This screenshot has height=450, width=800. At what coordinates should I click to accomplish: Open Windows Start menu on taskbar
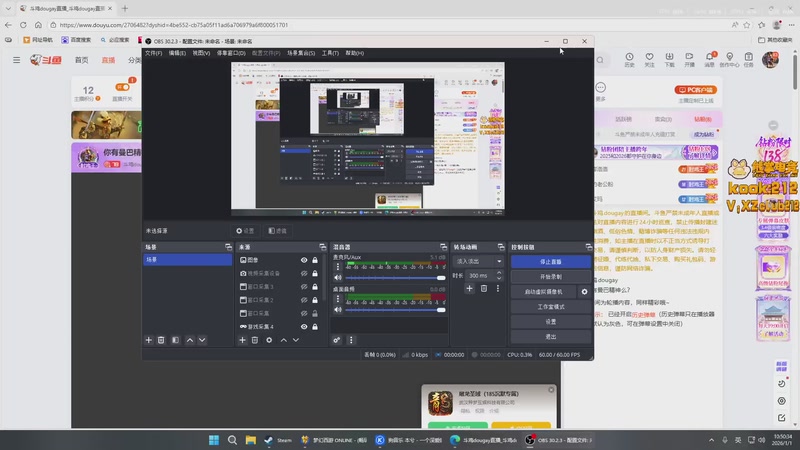tap(214, 440)
